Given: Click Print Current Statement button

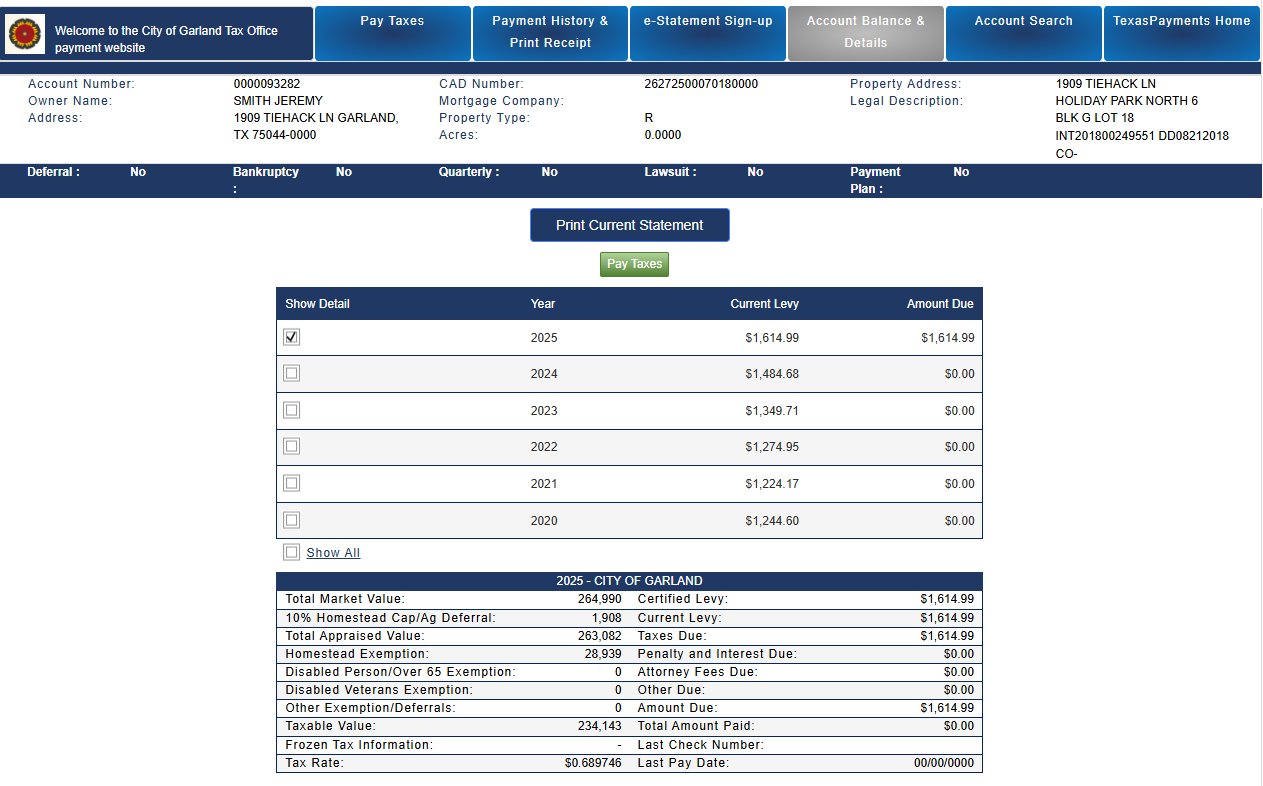Looking at the screenshot, I should (630, 225).
